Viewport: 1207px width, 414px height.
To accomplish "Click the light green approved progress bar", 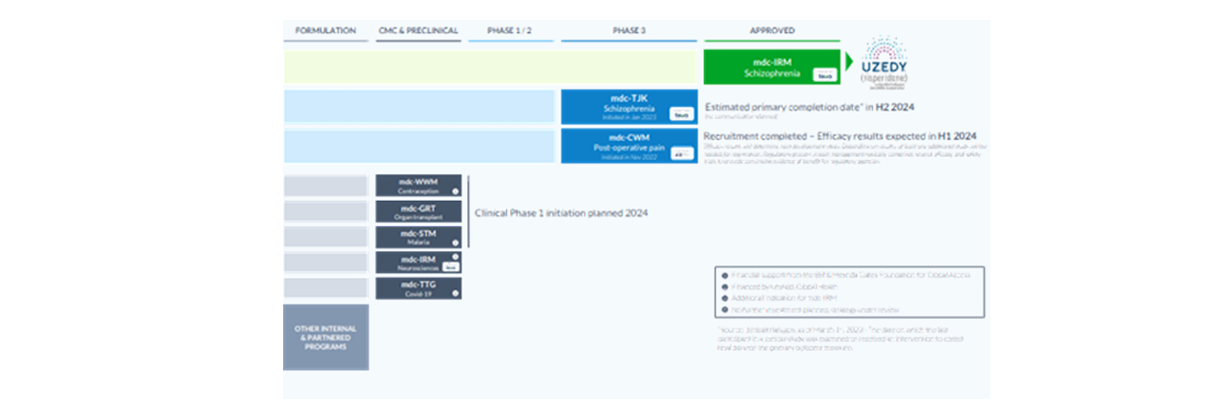I will click(x=490, y=67).
